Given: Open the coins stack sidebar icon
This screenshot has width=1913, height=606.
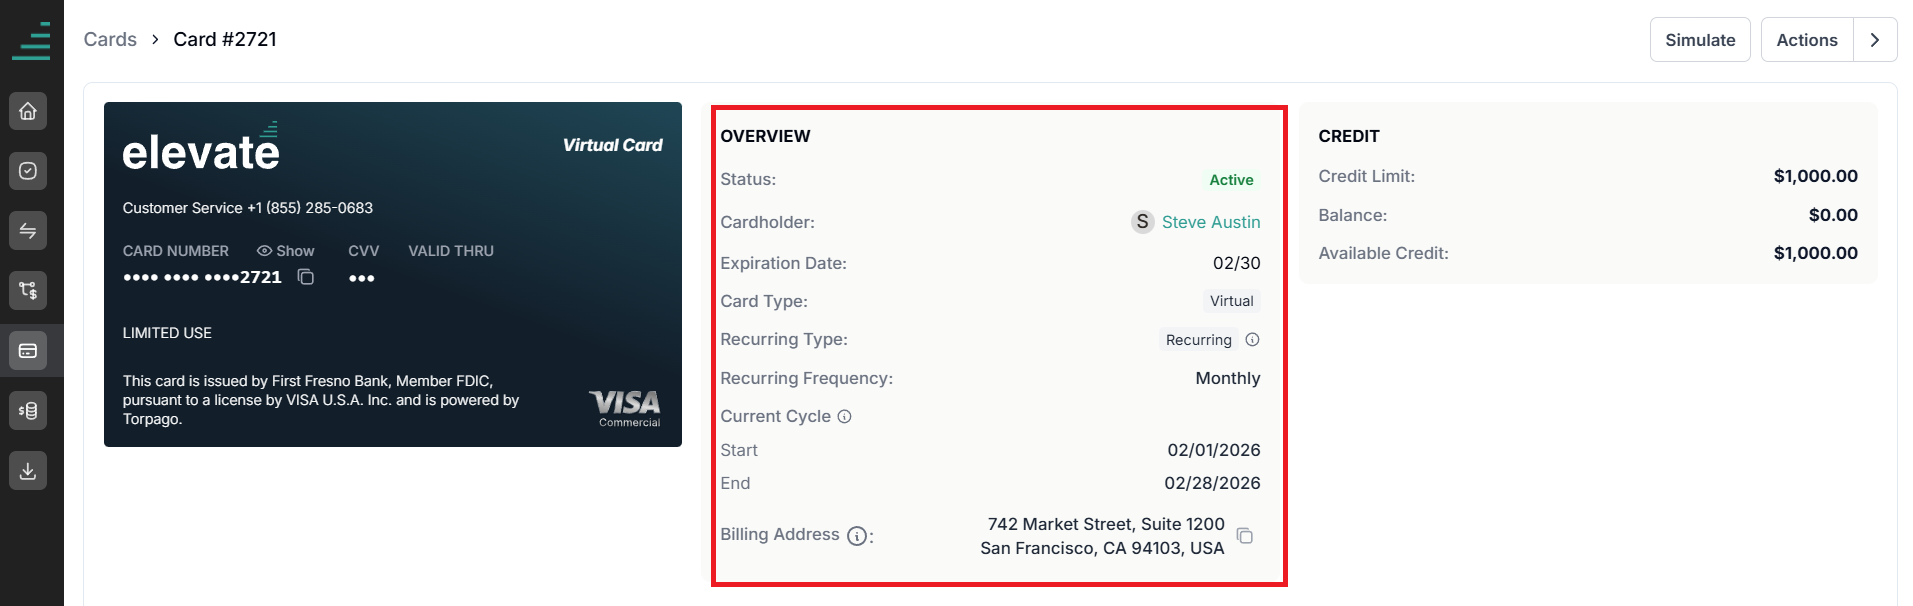Looking at the screenshot, I should tap(28, 411).
